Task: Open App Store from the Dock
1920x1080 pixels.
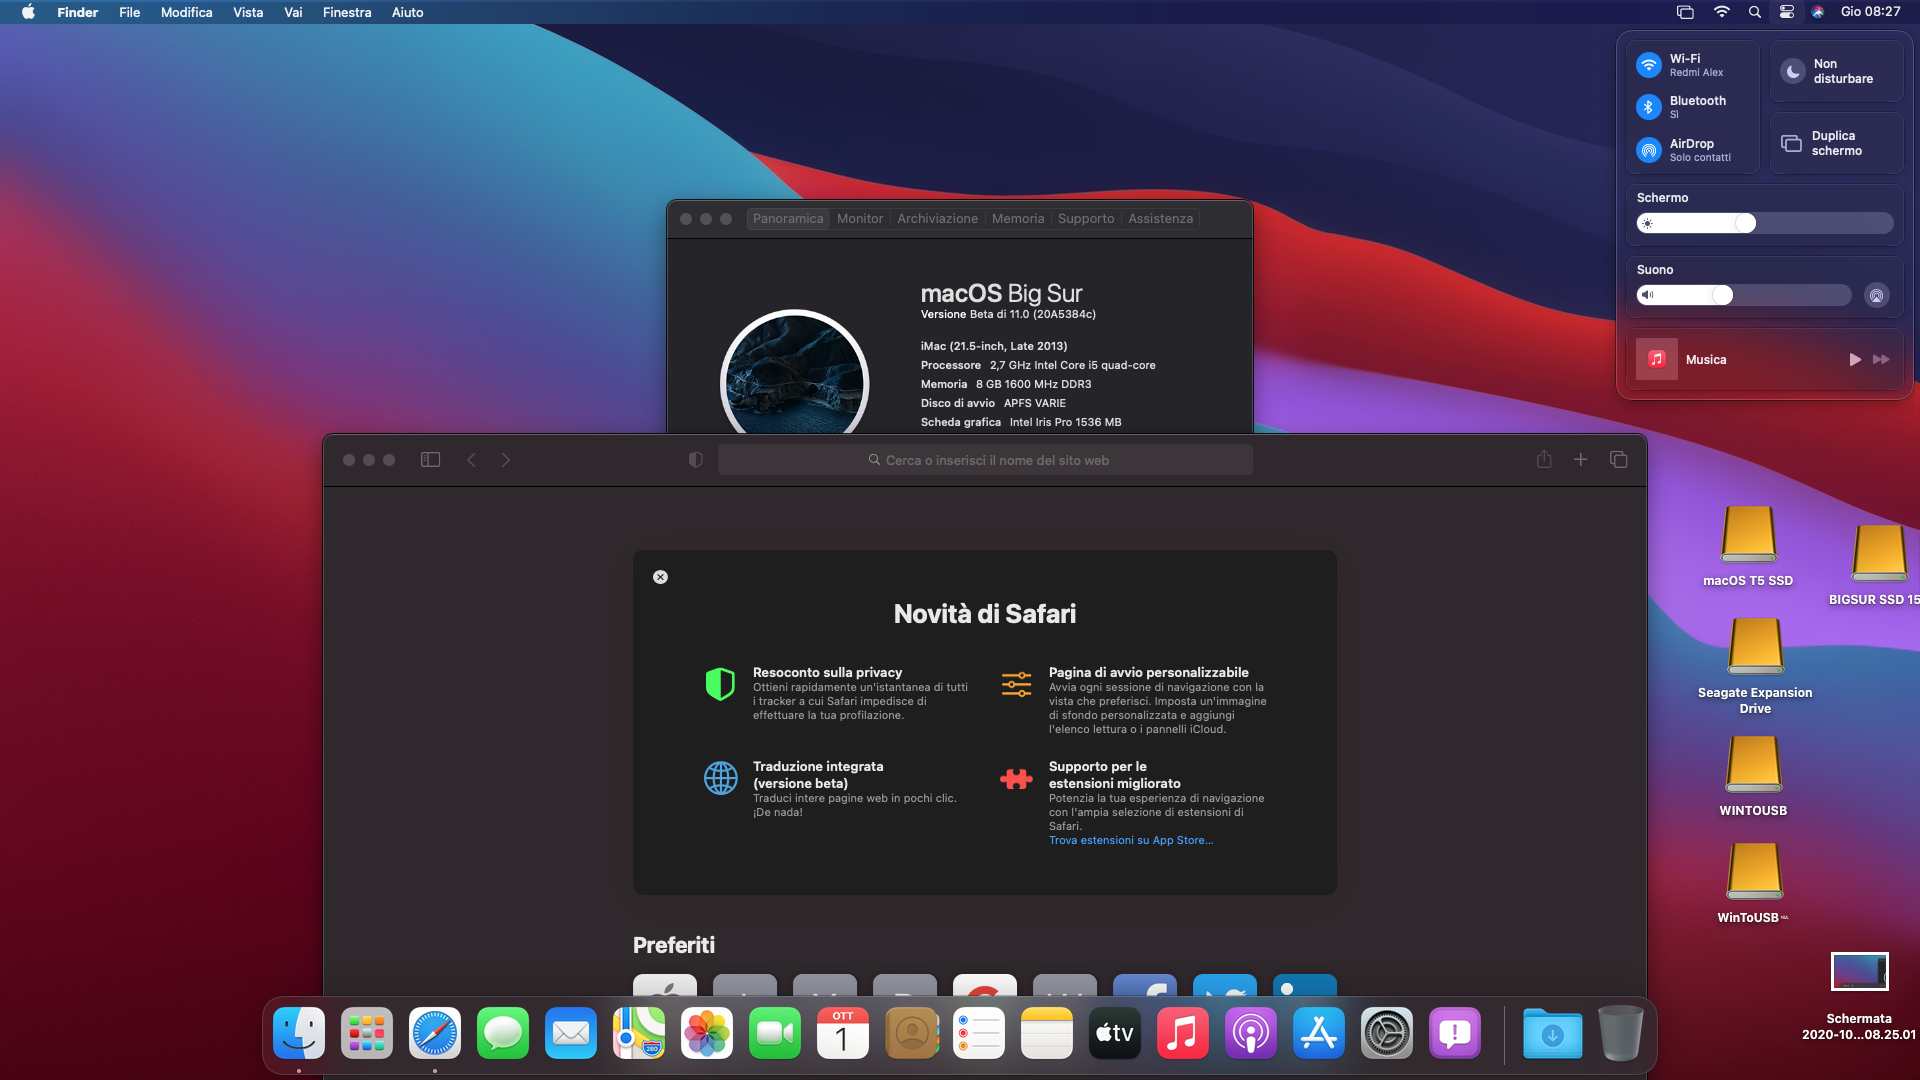Action: [1319, 1033]
